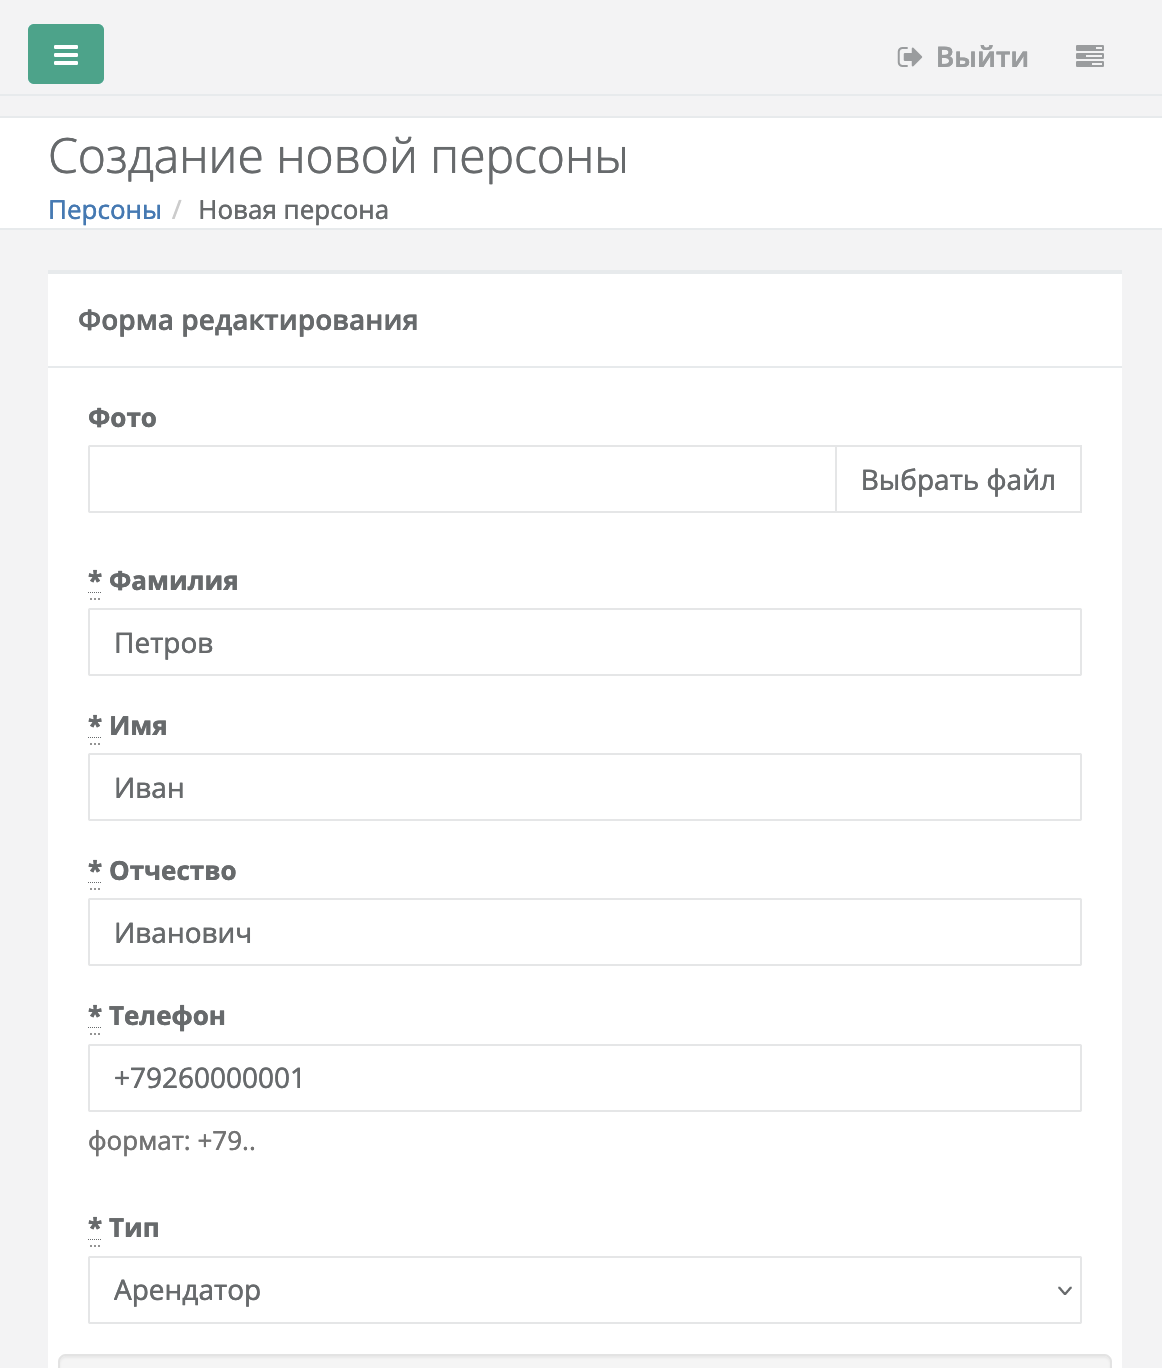1162x1368 pixels.
Task: Click the Телефон field label
Action: pos(167,1016)
